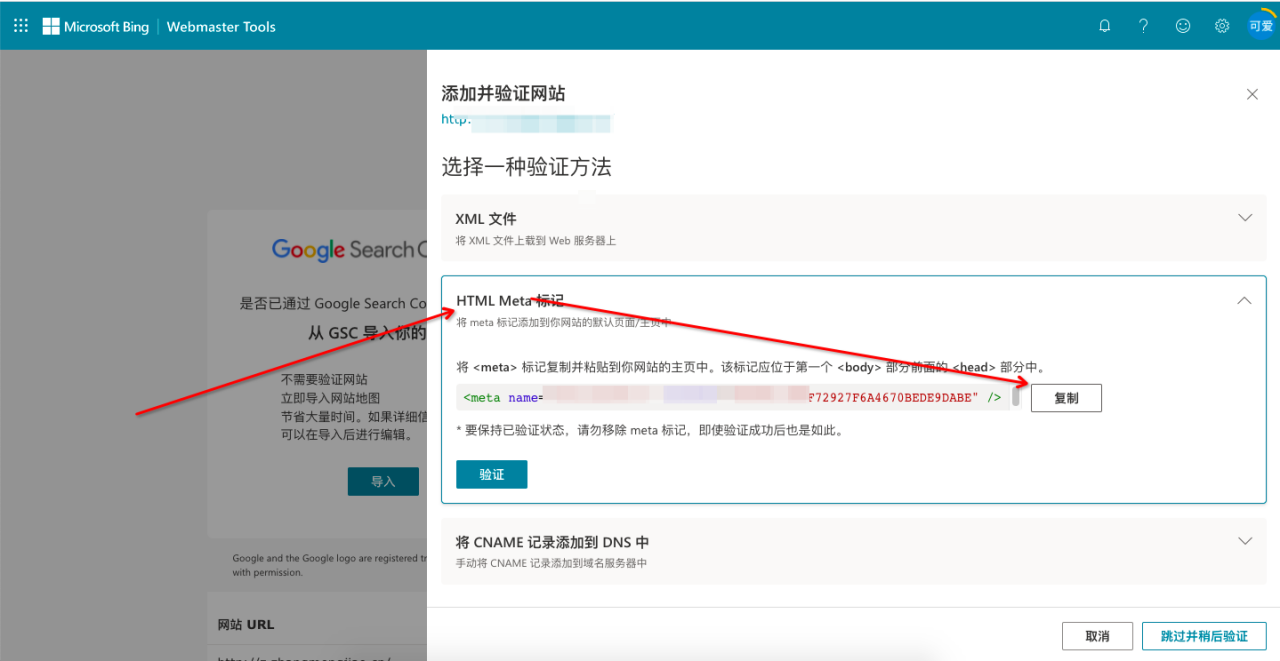The height and width of the screenshot is (661, 1280).
Task: Click the feedback smiley icon
Action: (x=1183, y=26)
